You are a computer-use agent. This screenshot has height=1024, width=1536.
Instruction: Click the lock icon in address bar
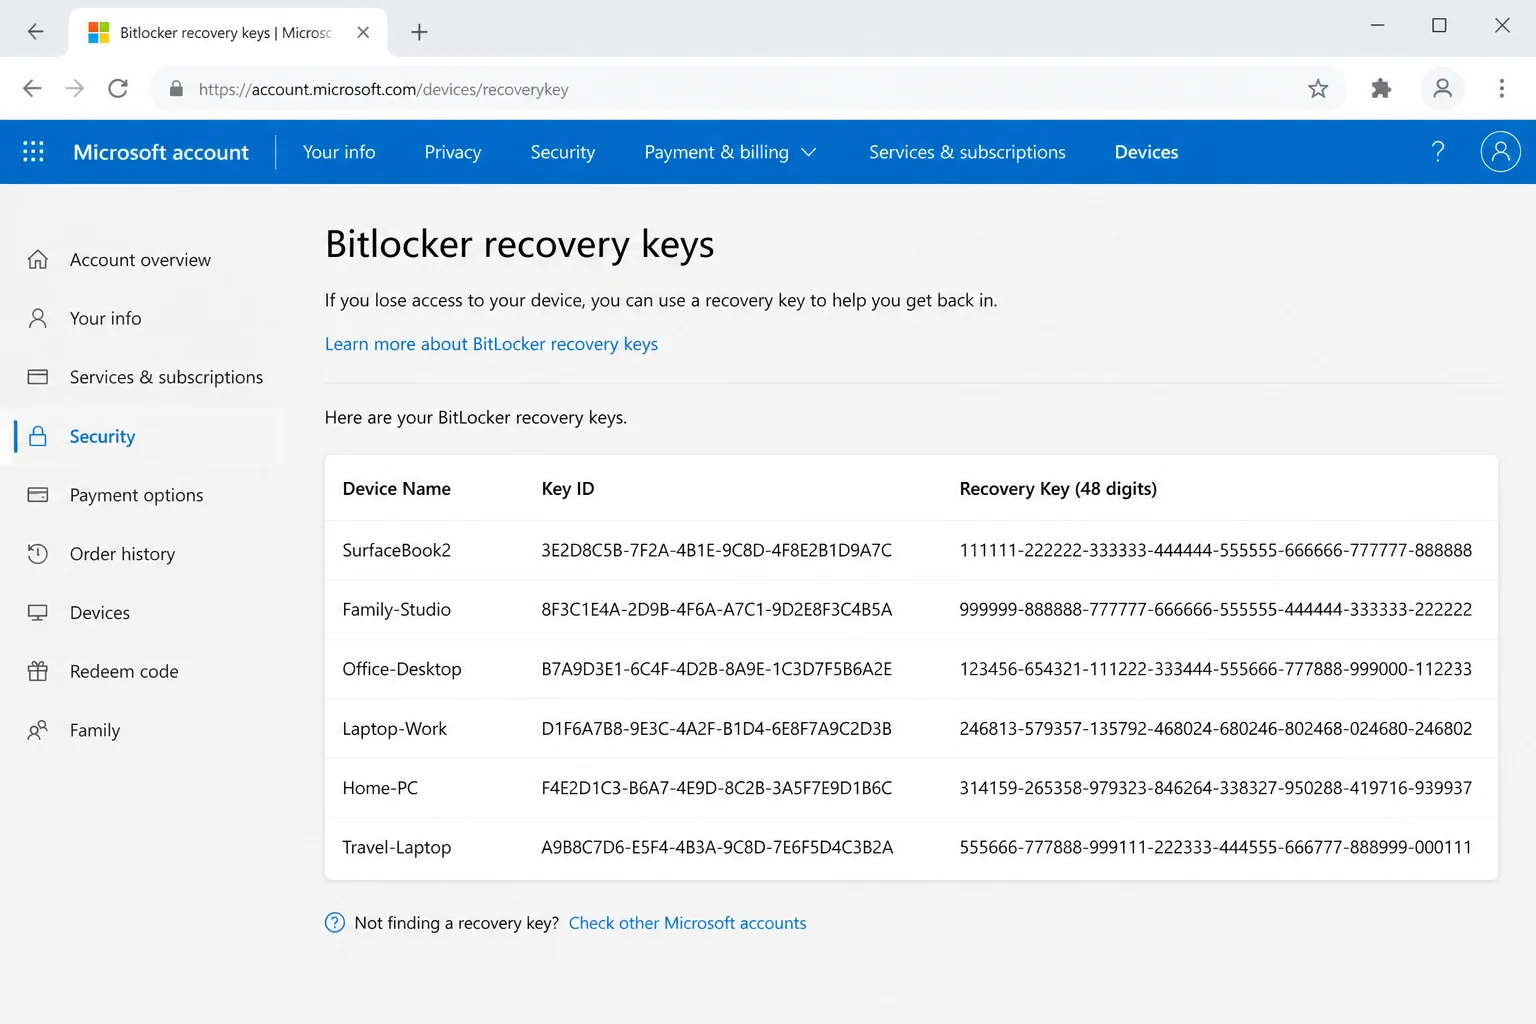coord(176,89)
